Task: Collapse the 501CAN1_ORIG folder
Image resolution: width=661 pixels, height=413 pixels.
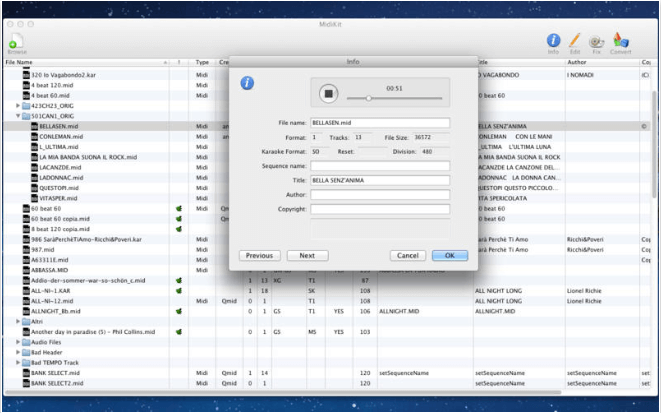Action: point(18,116)
